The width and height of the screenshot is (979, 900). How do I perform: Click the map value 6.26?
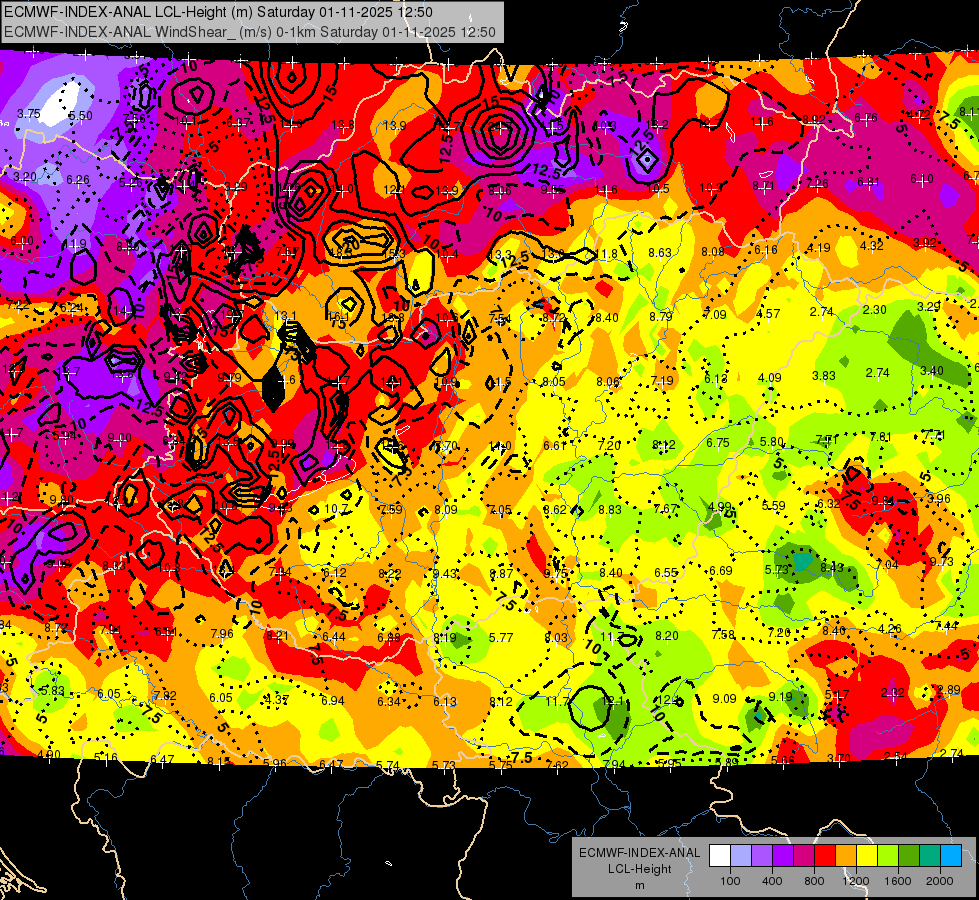click(78, 179)
